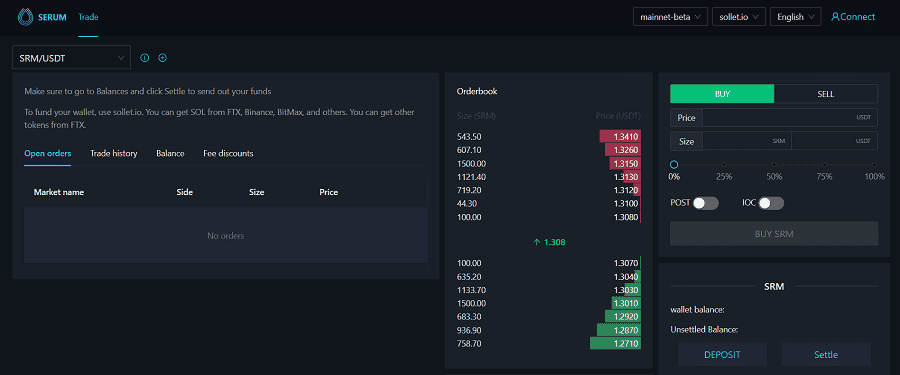Screen dimensions: 900x375
Task: Focus the Size USDT input field
Action: (835, 141)
